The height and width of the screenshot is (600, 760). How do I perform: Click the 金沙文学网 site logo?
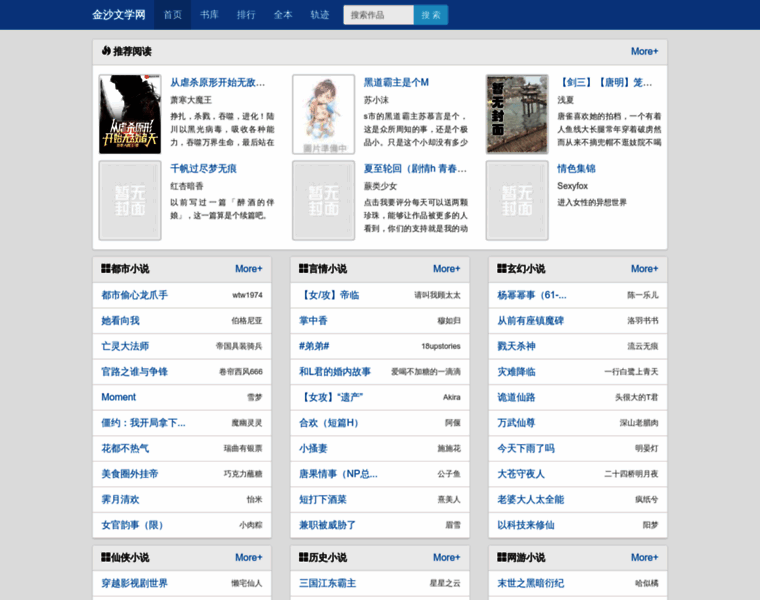coord(119,15)
